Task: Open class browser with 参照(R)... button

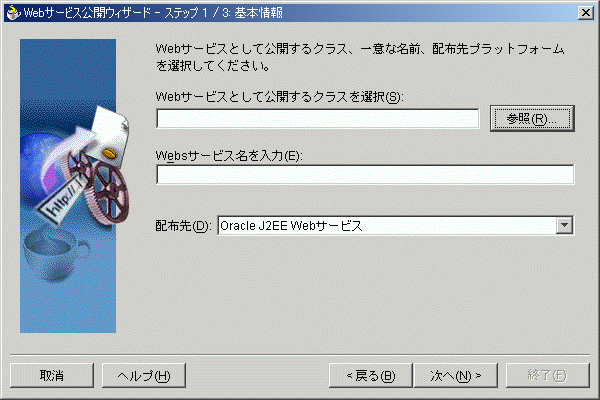Action: (532, 119)
